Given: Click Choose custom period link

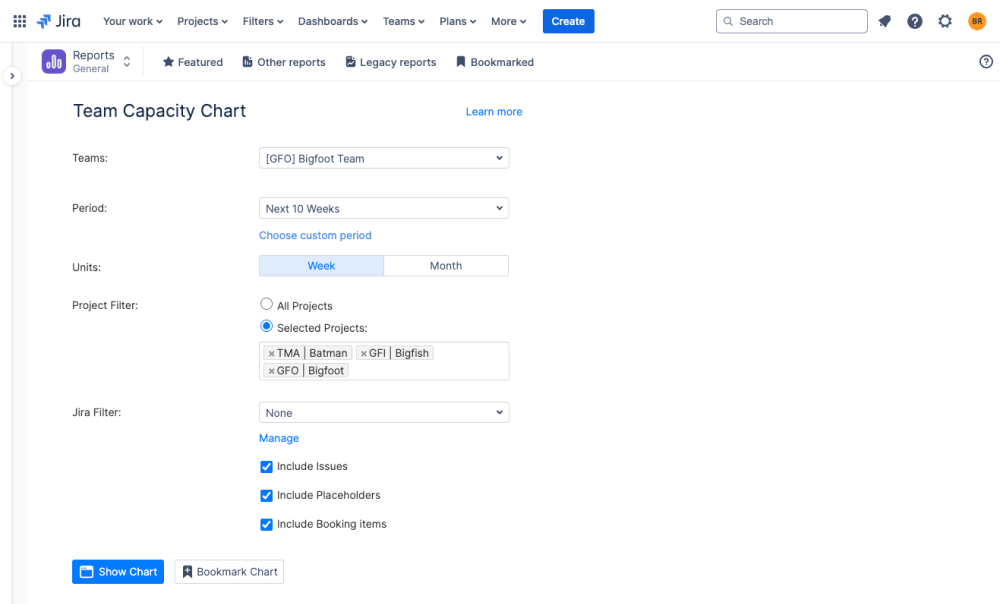Looking at the screenshot, I should point(315,235).
